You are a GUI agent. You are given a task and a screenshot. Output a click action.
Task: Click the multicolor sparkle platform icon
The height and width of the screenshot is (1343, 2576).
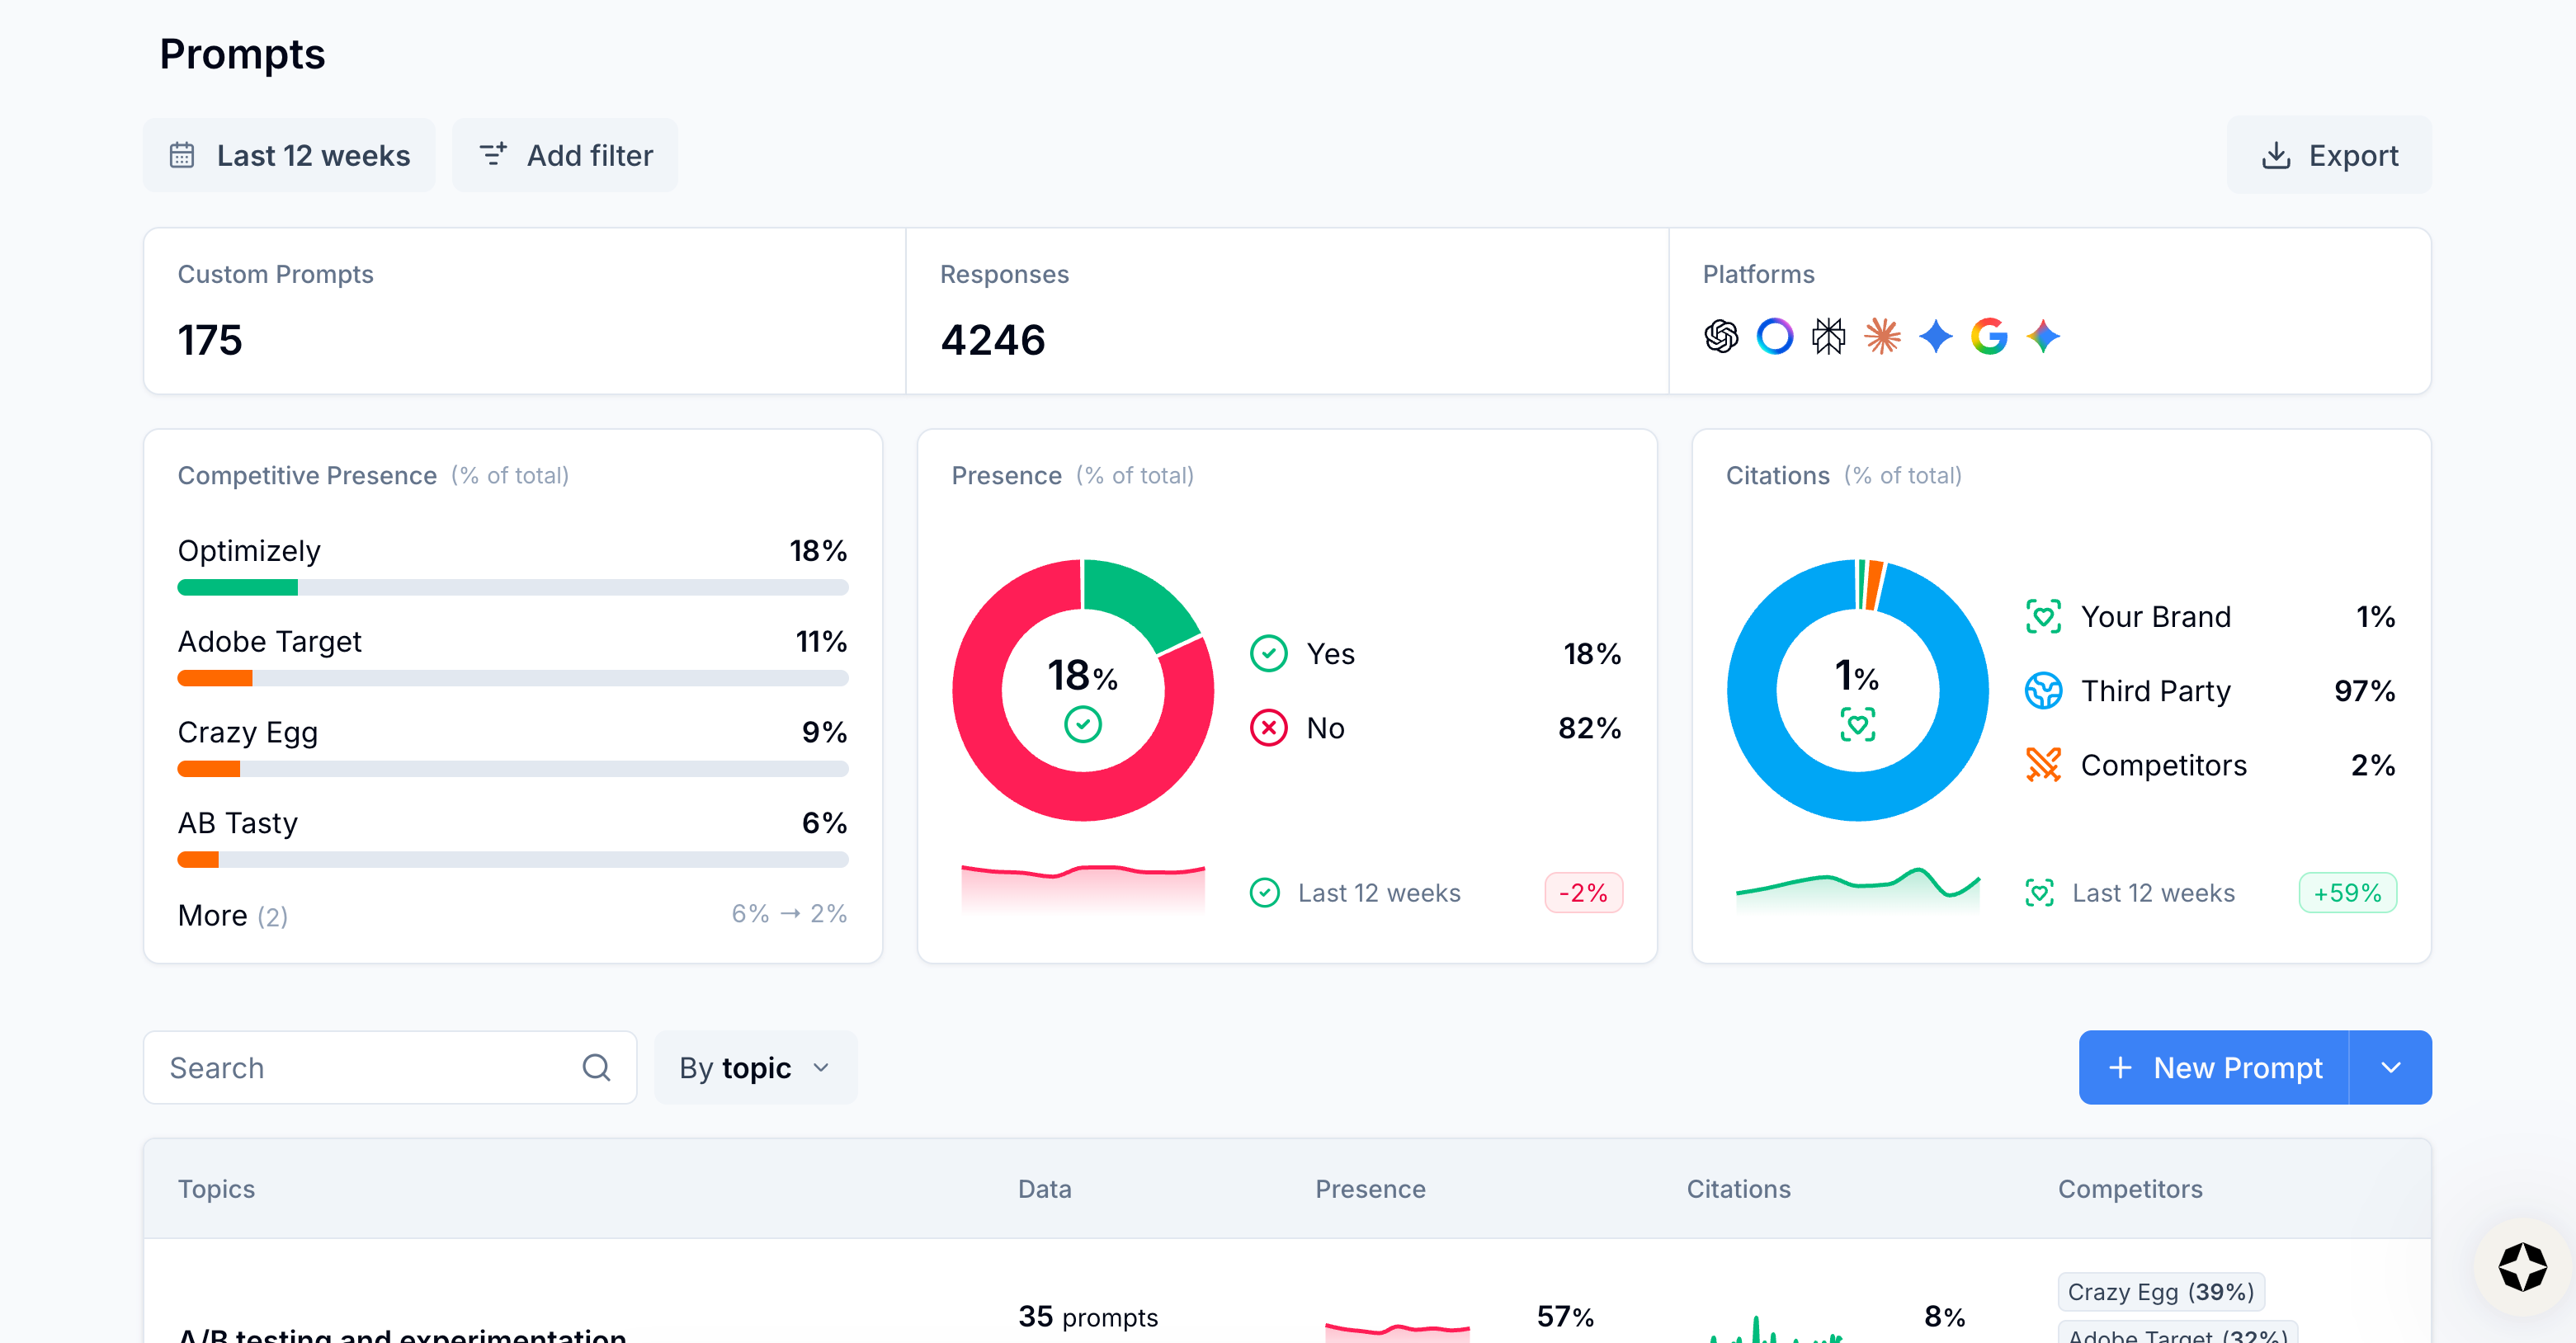point(2043,336)
